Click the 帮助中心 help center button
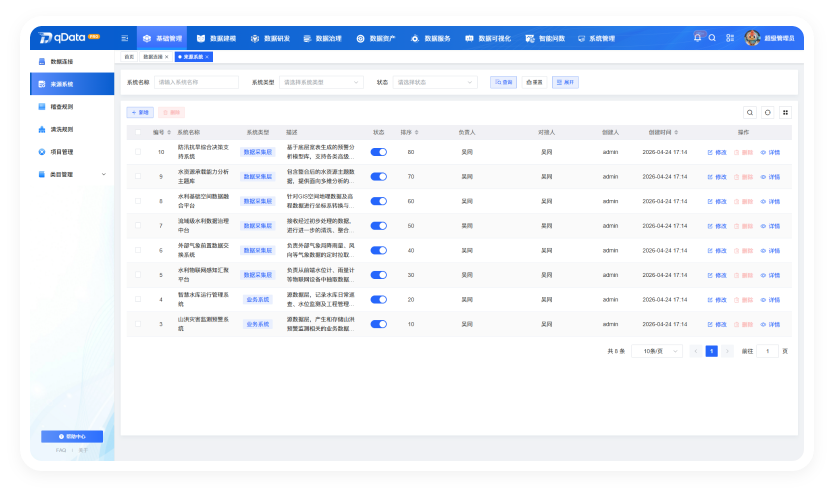 coord(72,437)
